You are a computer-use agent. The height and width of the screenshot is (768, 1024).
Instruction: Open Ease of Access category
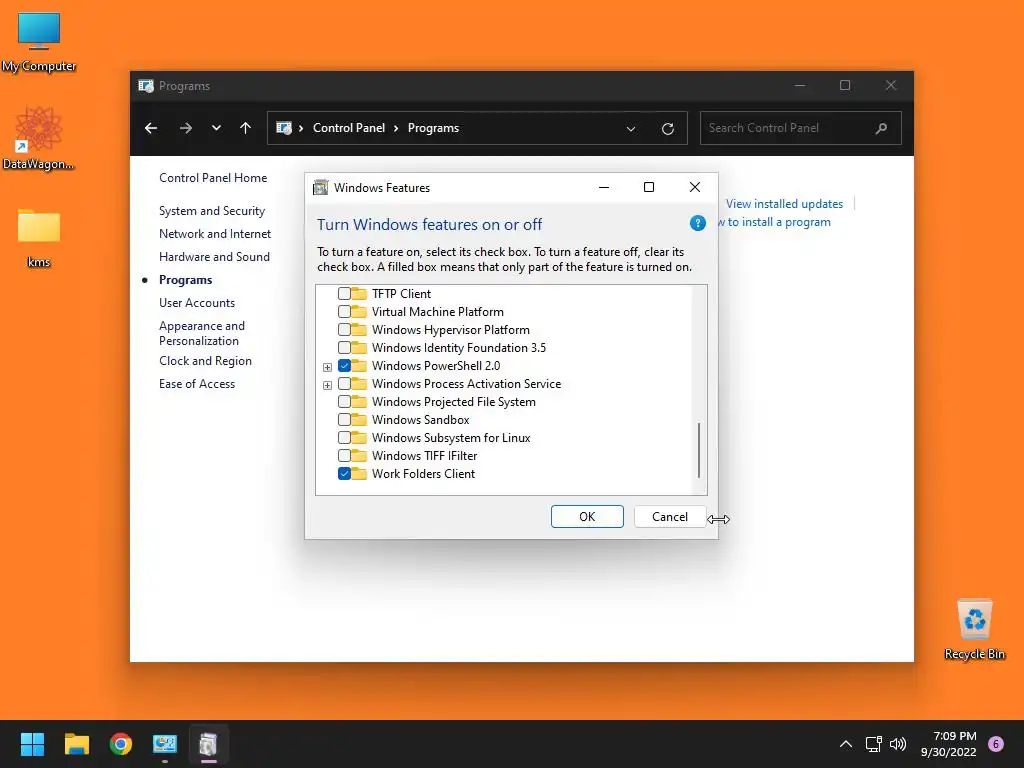[197, 384]
